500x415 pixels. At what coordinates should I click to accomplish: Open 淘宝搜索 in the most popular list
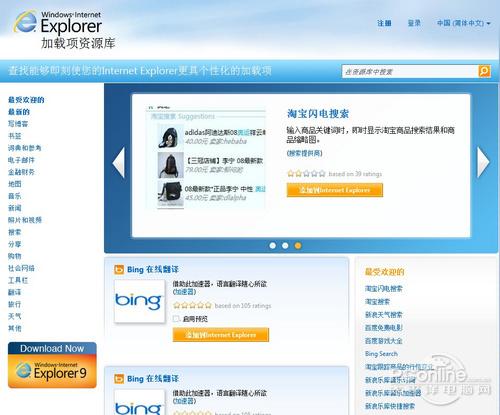tap(377, 302)
